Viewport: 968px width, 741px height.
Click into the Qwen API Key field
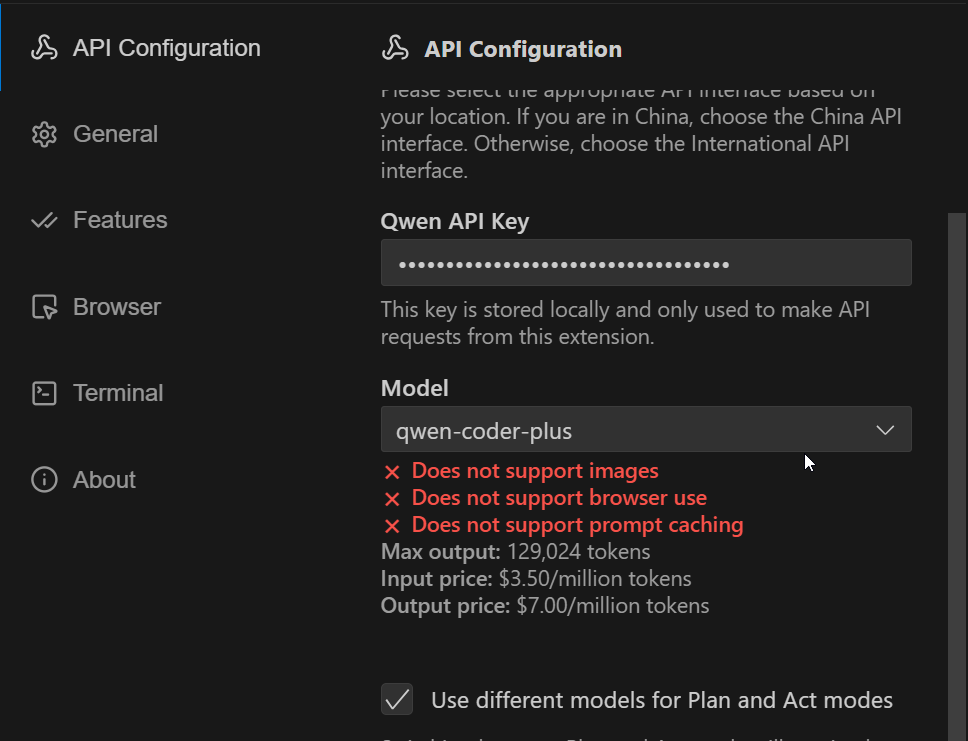(x=645, y=264)
